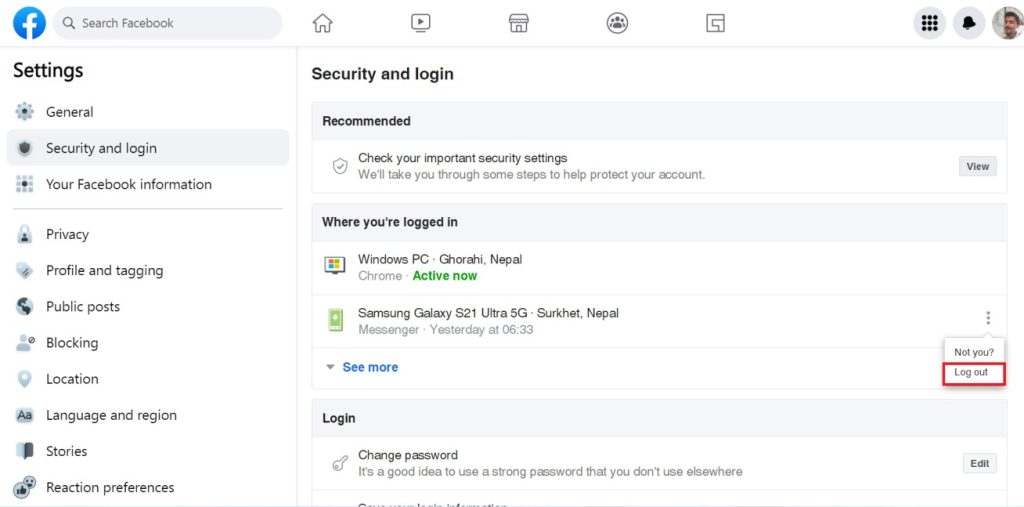This screenshot has height=507, width=1024.
Task: Select Check your important security settings text
Action: pos(462,158)
